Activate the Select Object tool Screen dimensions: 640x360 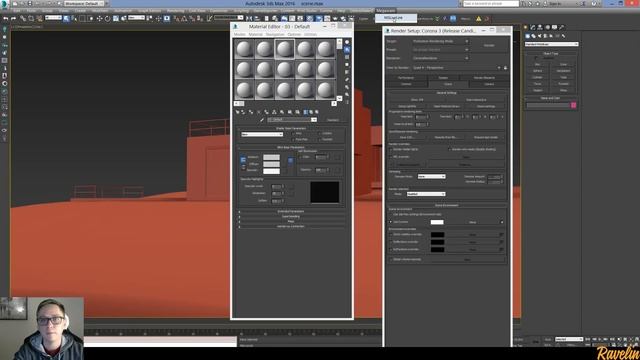pos(66,18)
